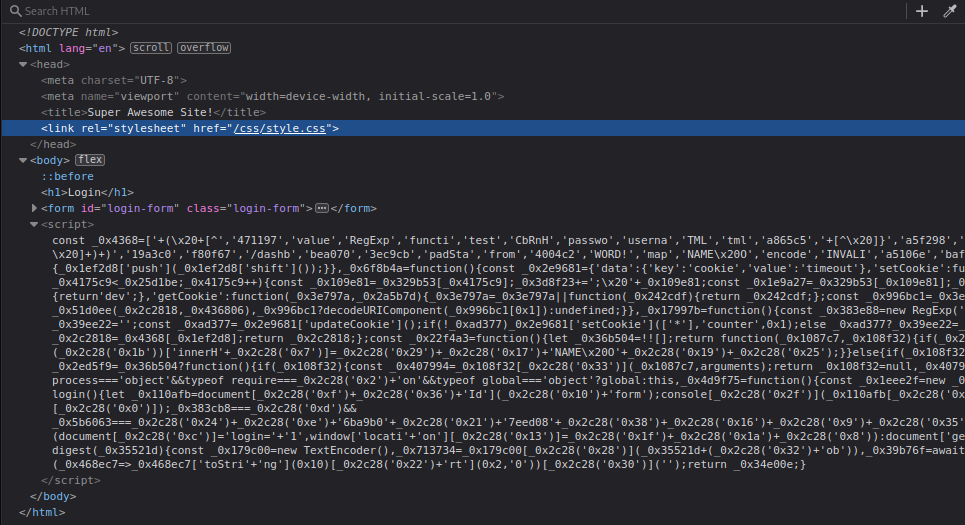Select the ::before pseudo-element node
The height and width of the screenshot is (525, 965).
(x=68, y=176)
